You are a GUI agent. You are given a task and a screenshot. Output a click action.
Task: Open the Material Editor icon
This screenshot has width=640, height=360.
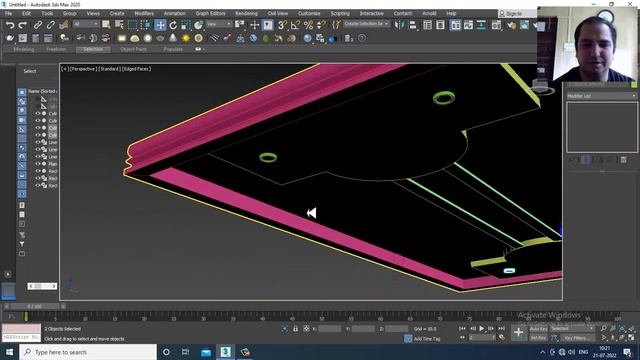click(496, 25)
